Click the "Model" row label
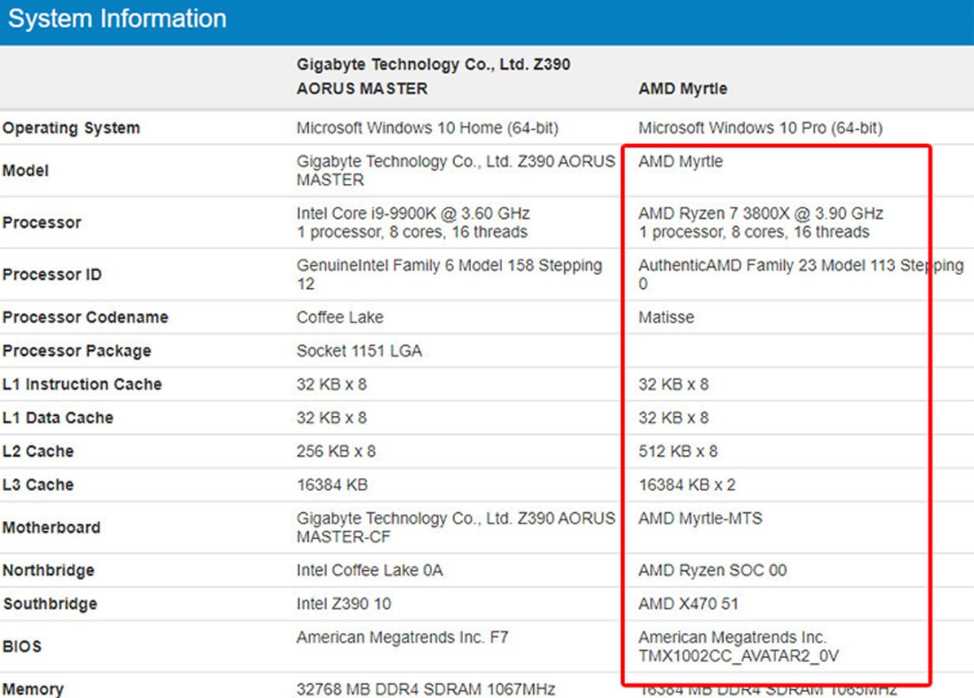 [25, 171]
